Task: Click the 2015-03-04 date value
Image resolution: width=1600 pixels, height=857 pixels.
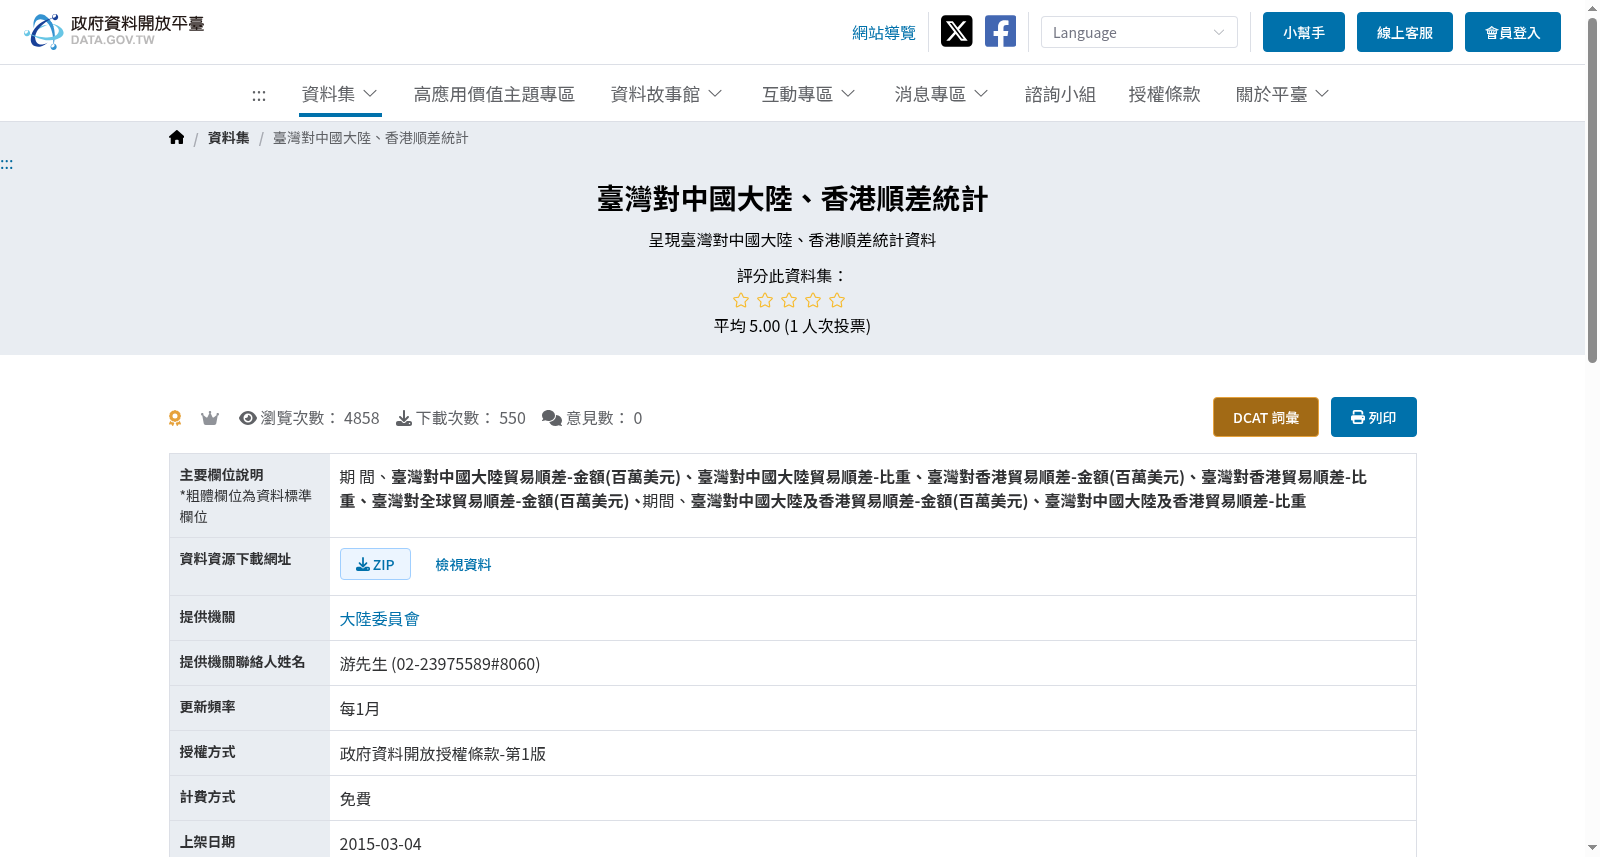Action: coord(381,844)
